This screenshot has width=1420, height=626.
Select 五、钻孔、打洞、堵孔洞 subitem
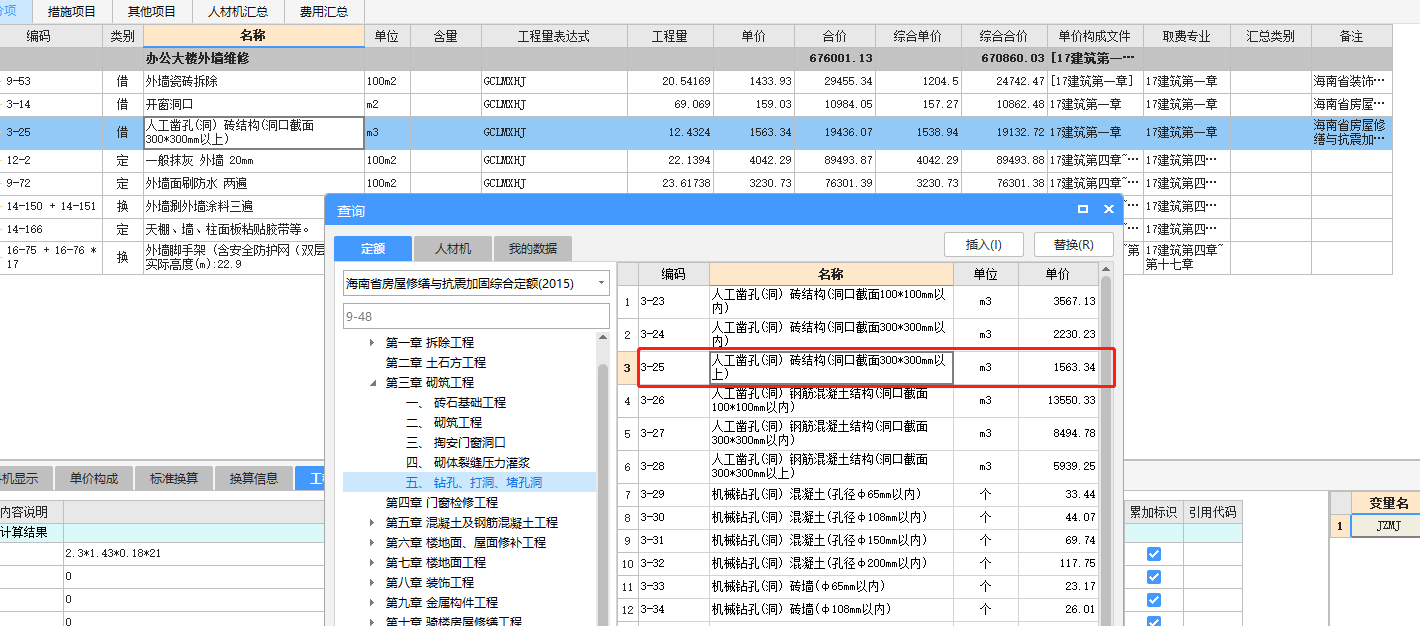[x=474, y=482]
